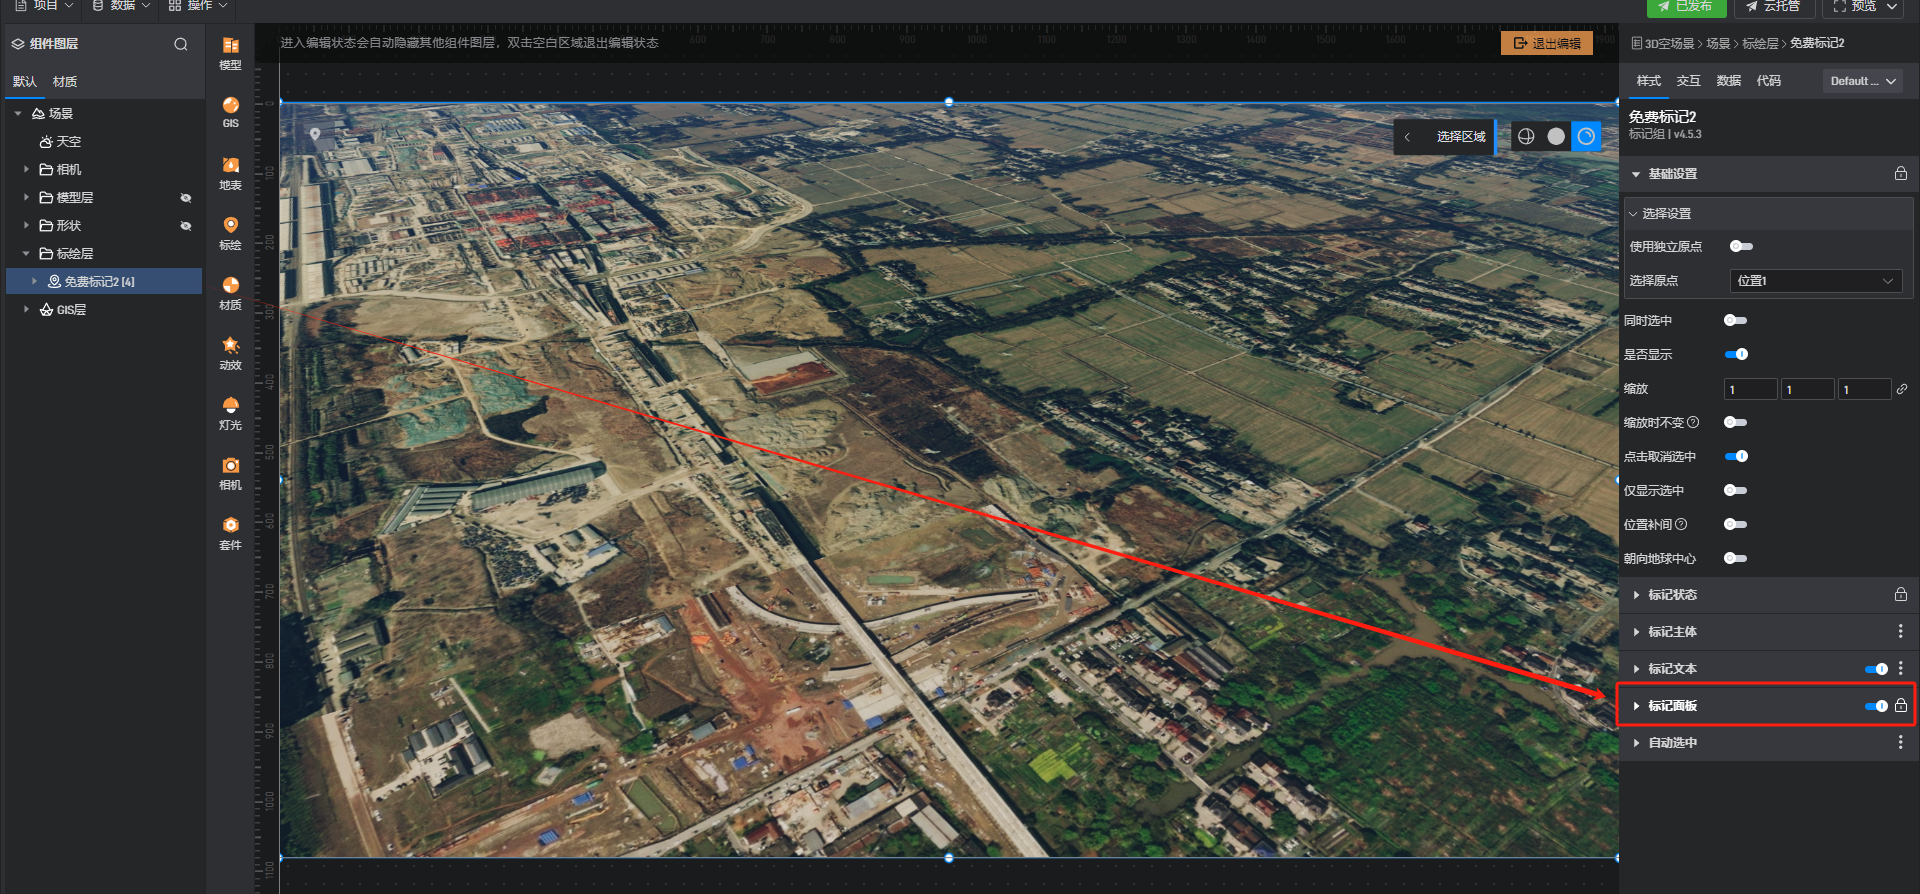This screenshot has width=1920, height=894.
Task: Collapse the 选择设置 subsection
Action: coord(1633,214)
